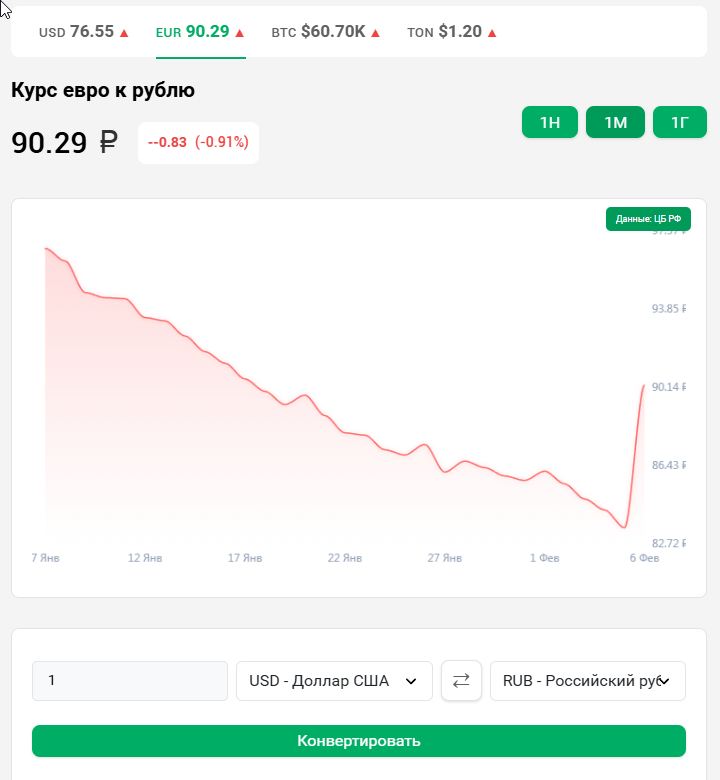Click the ruble sign after 90.29
The image size is (720, 780).
108,143
